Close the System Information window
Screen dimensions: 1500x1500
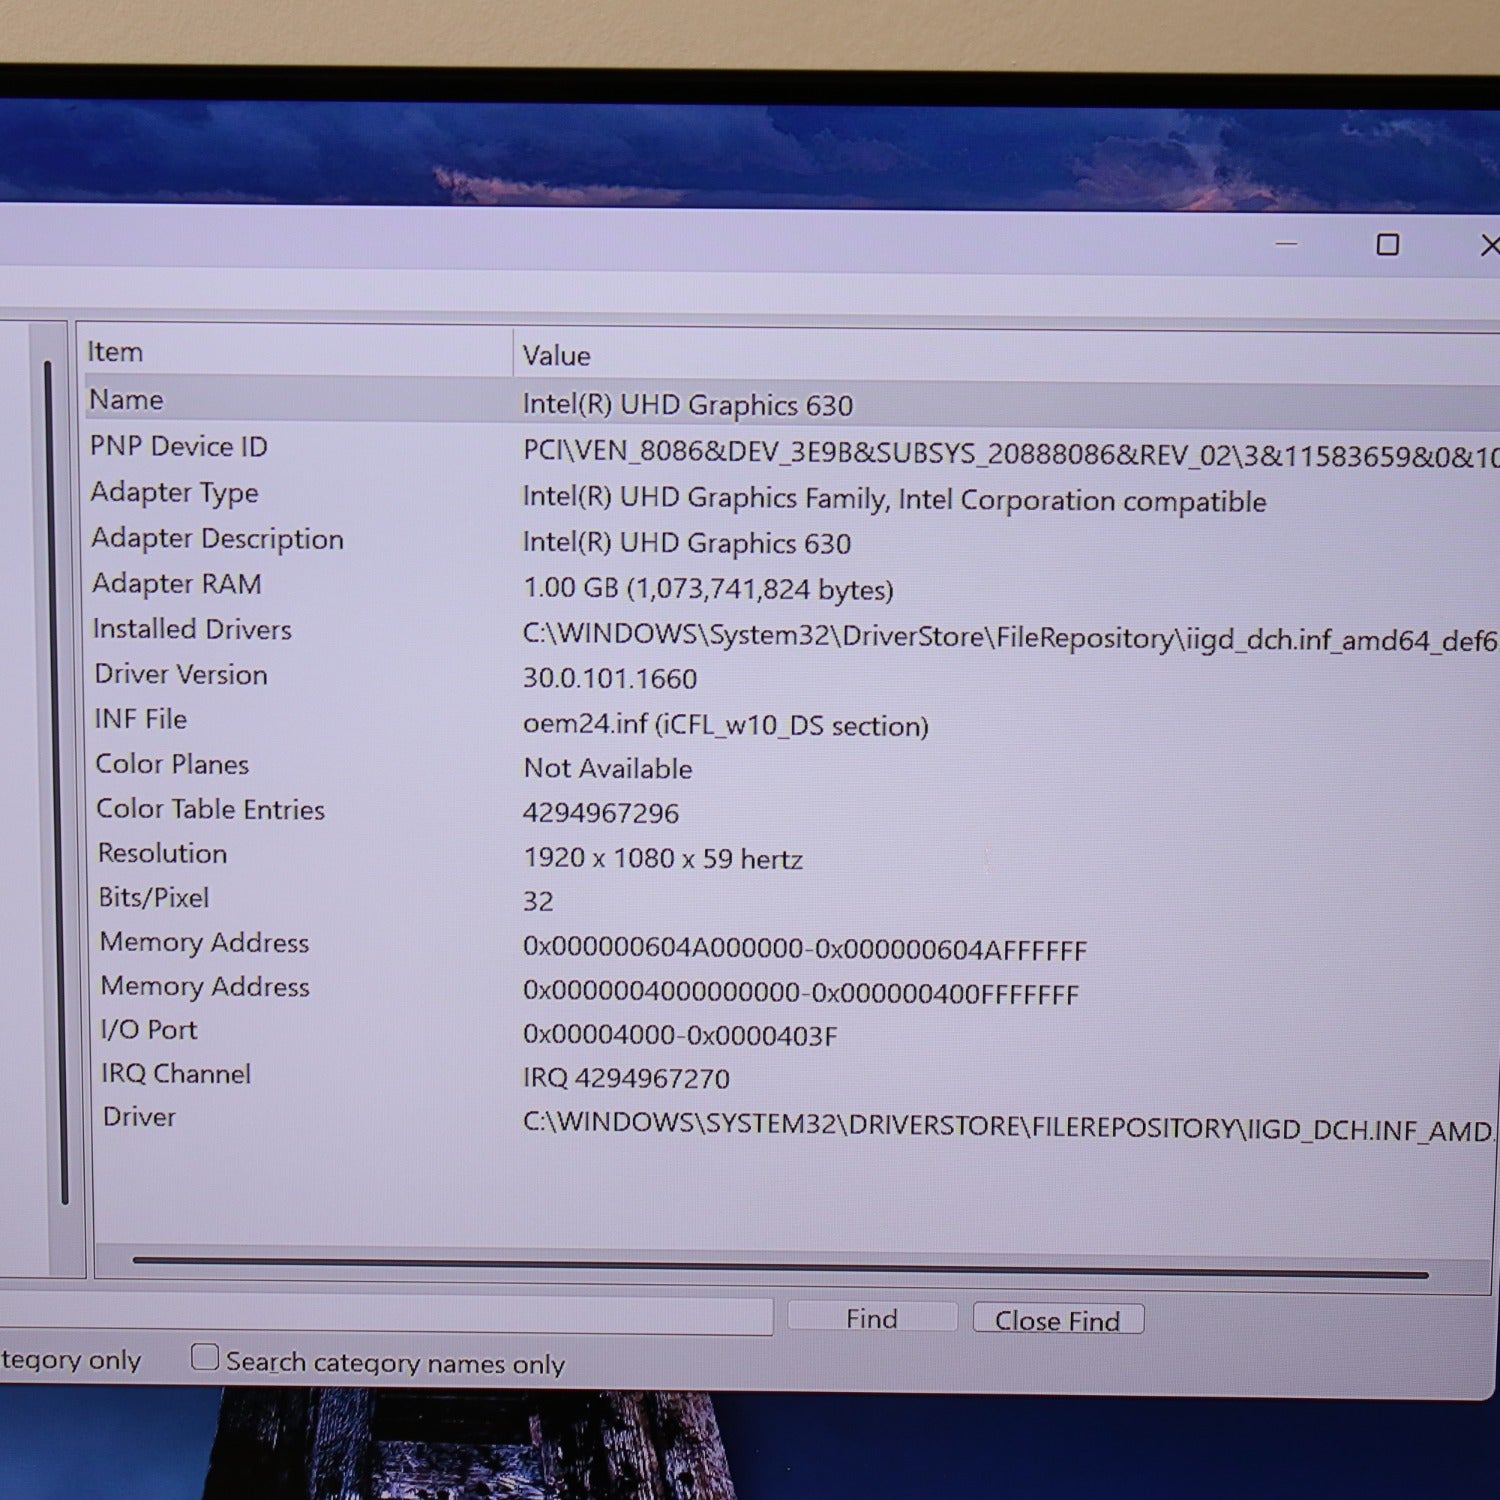tap(1488, 245)
